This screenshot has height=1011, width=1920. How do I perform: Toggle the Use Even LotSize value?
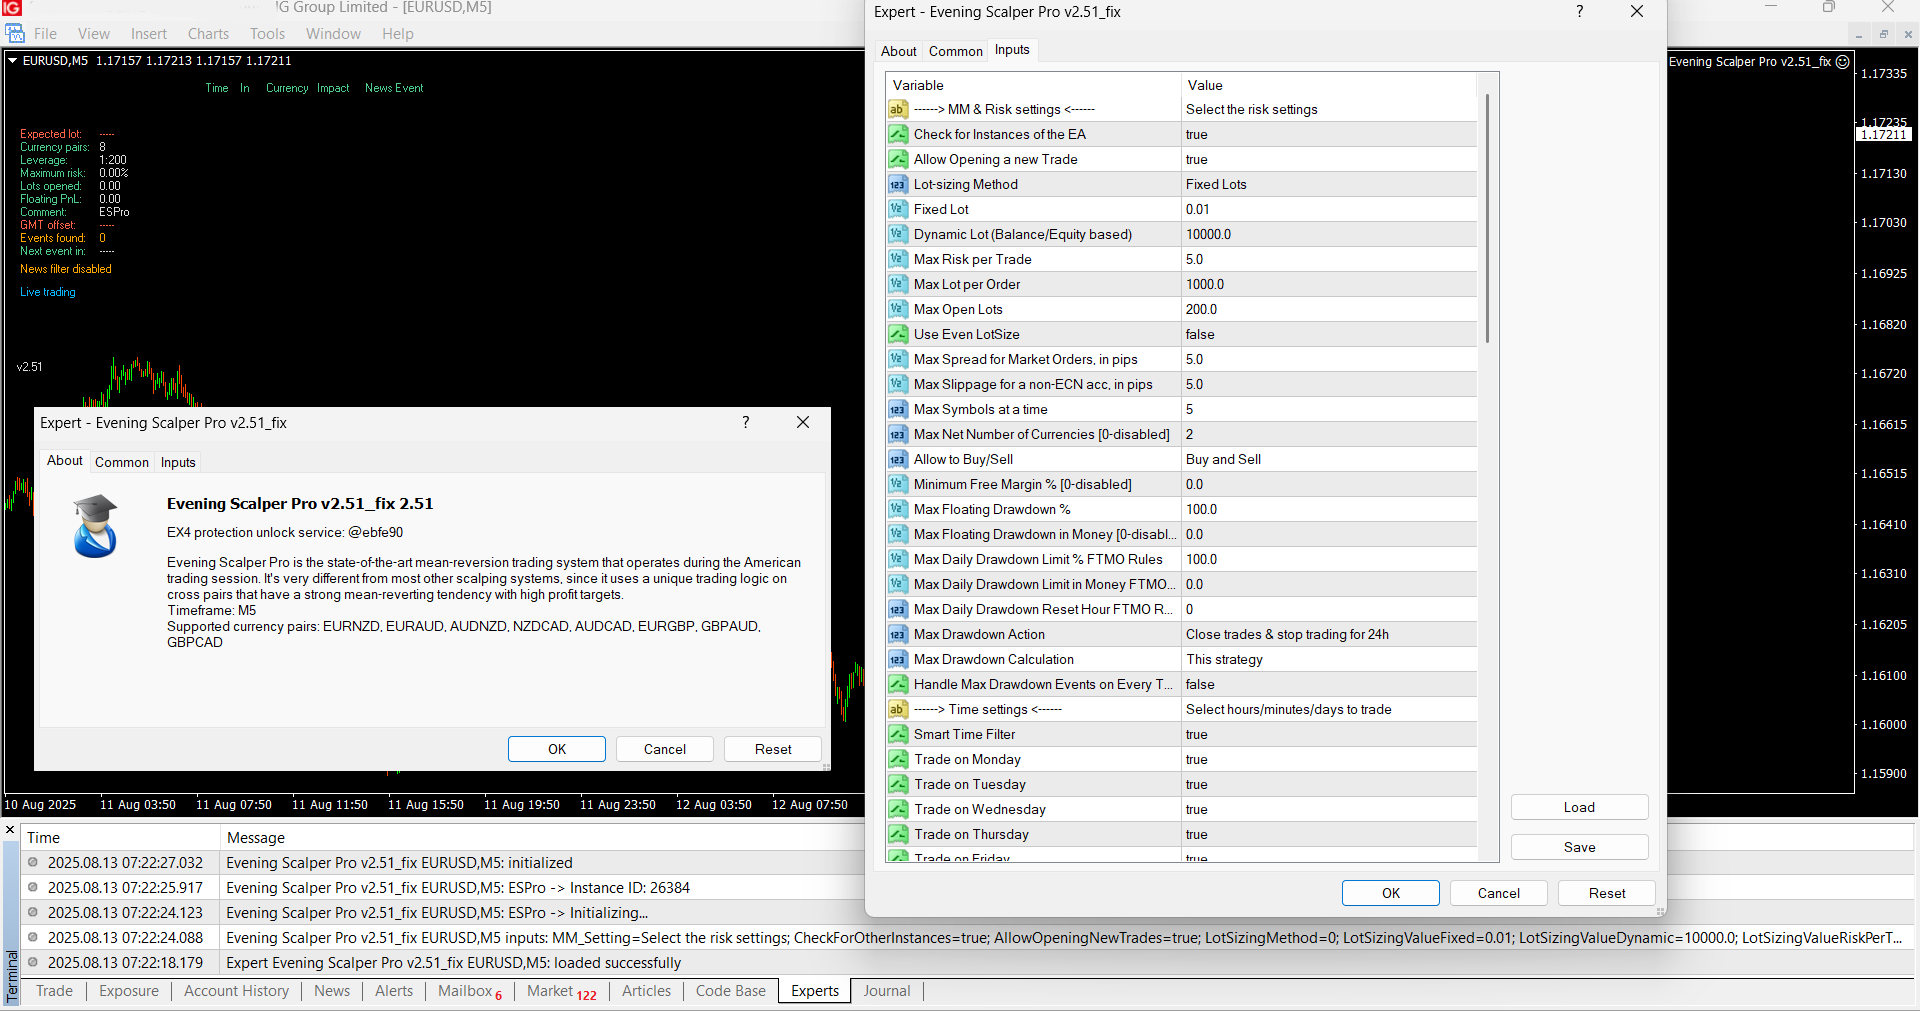pos(1328,335)
